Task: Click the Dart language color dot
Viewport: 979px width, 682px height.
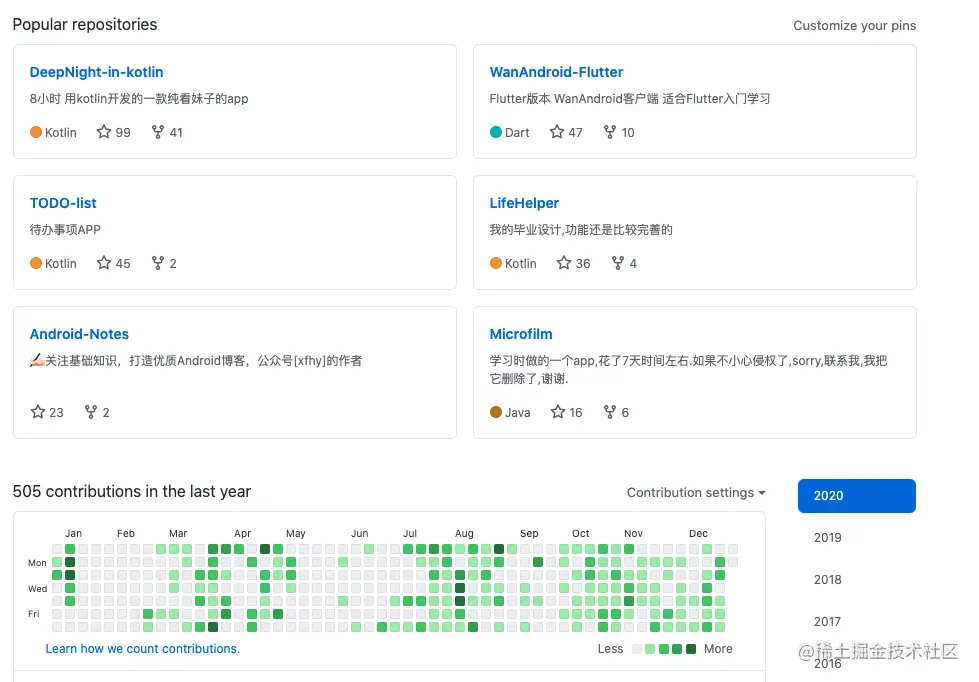Action: tap(496, 132)
